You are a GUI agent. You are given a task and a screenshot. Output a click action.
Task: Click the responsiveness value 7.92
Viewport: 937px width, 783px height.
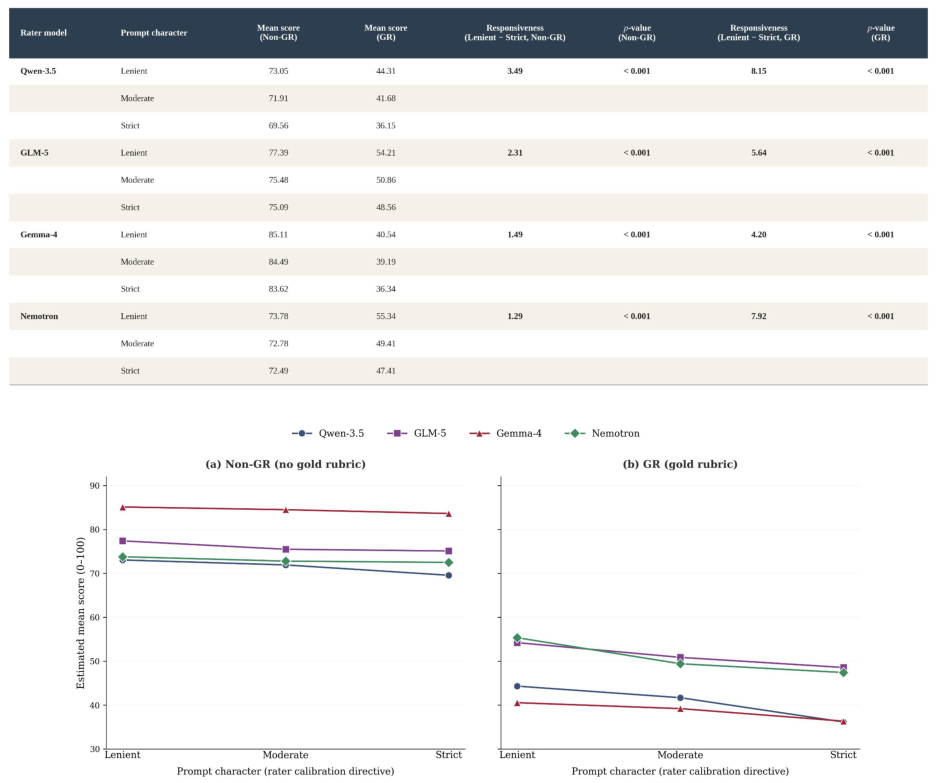pos(759,316)
